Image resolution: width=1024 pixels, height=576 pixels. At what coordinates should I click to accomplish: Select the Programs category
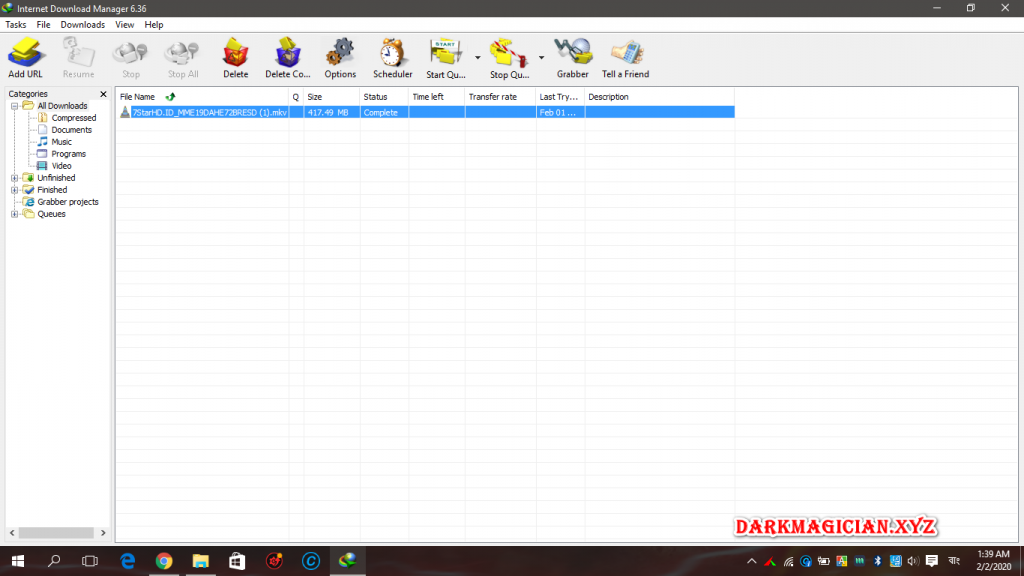coord(69,154)
